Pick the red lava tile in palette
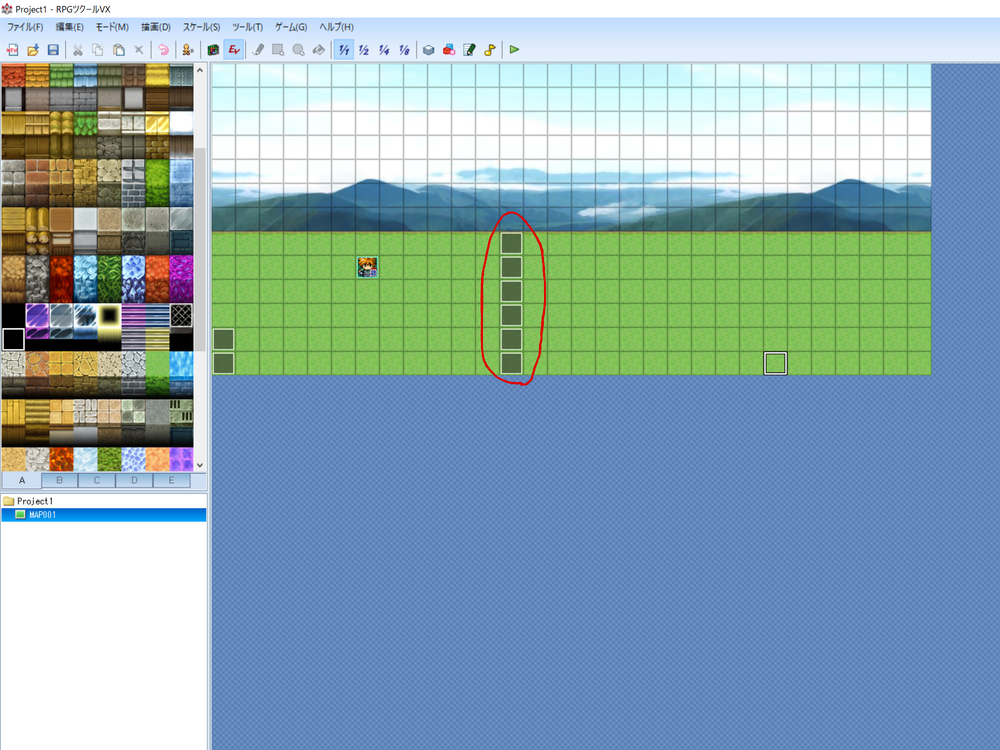 coord(61,279)
